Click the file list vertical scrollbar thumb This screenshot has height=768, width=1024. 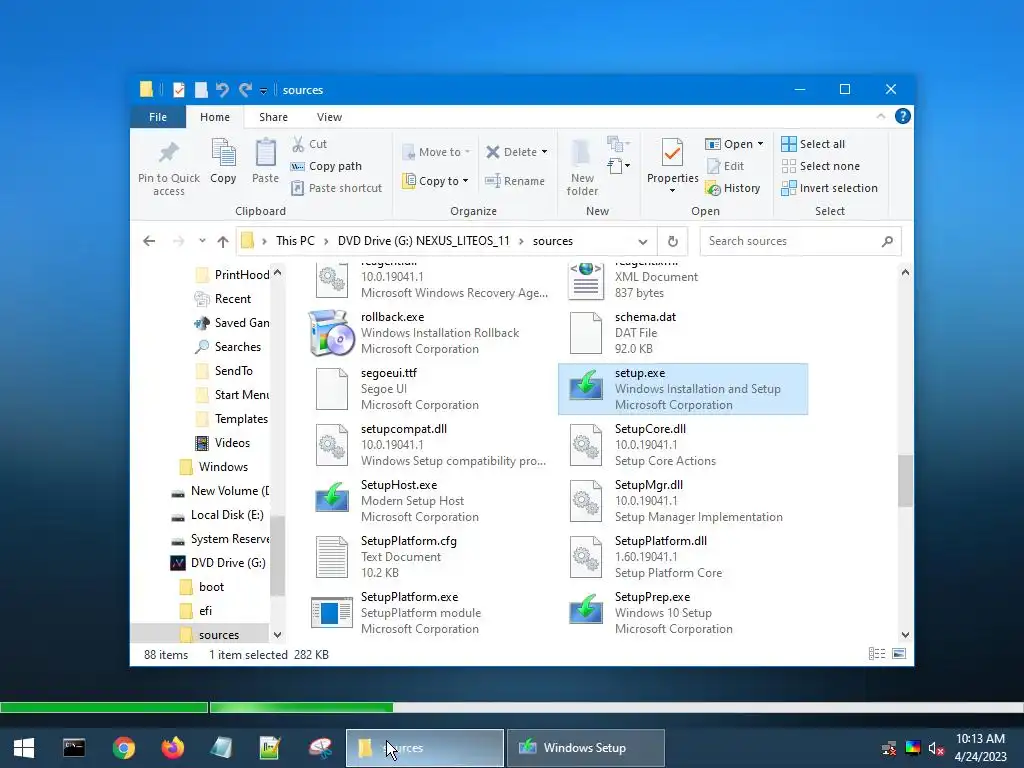(x=905, y=481)
